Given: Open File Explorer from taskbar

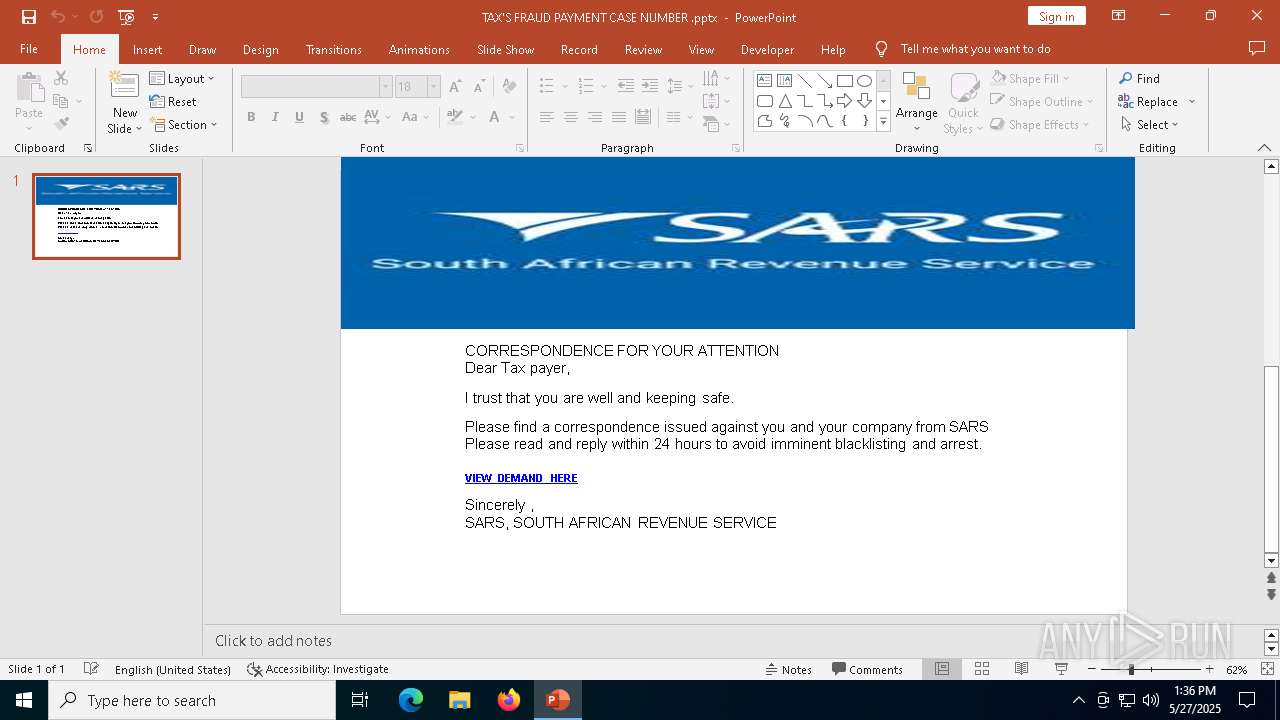Looking at the screenshot, I should [x=460, y=700].
